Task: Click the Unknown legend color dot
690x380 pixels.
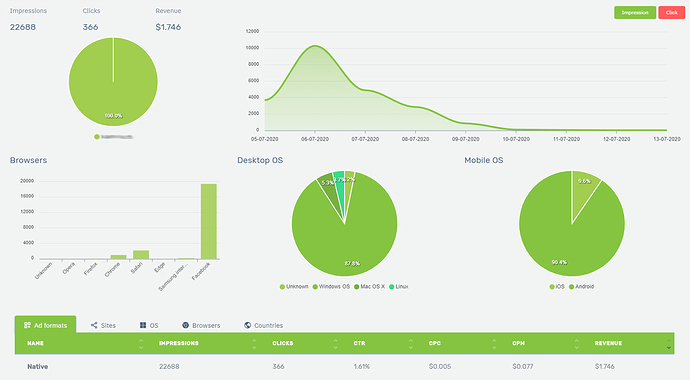Action: click(282, 287)
